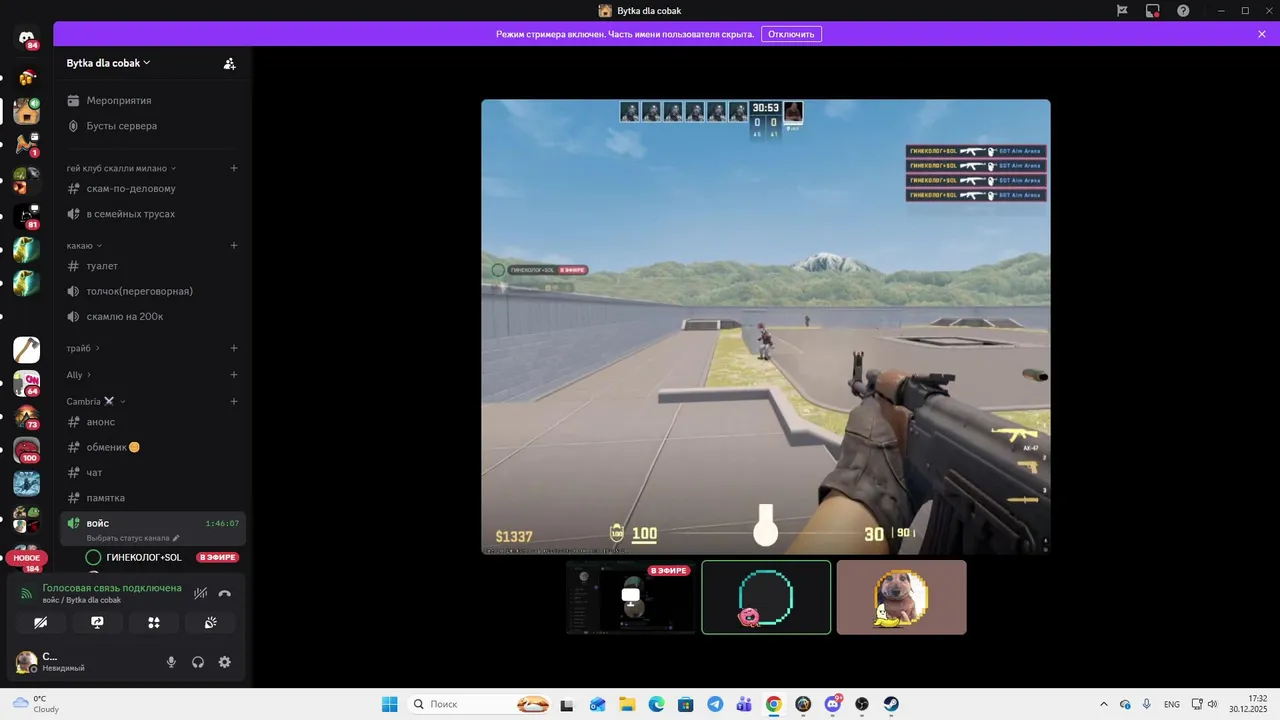1280x720 pixels.
Task: Open user settings gear
Action: click(x=225, y=662)
